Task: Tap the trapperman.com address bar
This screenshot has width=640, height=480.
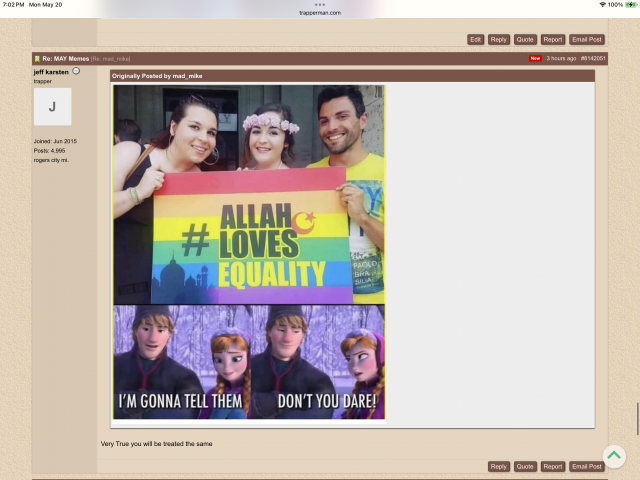Action: [320, 13]
